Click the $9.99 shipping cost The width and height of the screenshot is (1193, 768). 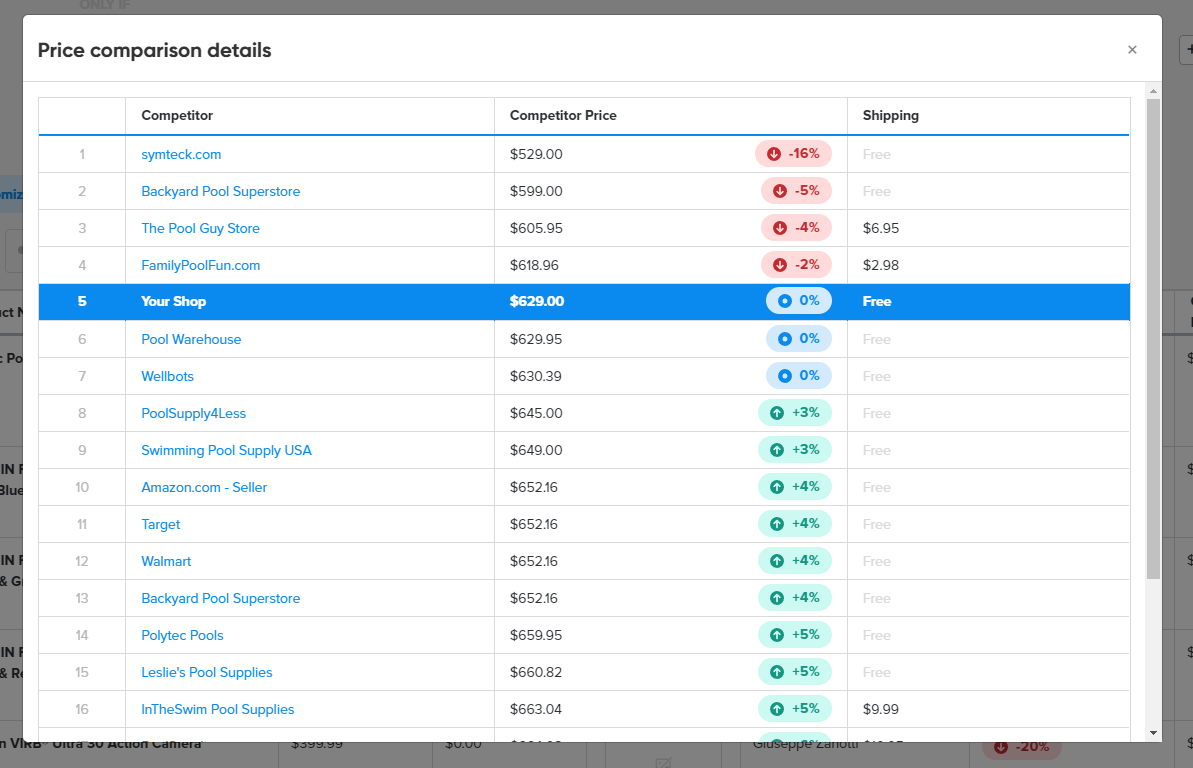881,709
